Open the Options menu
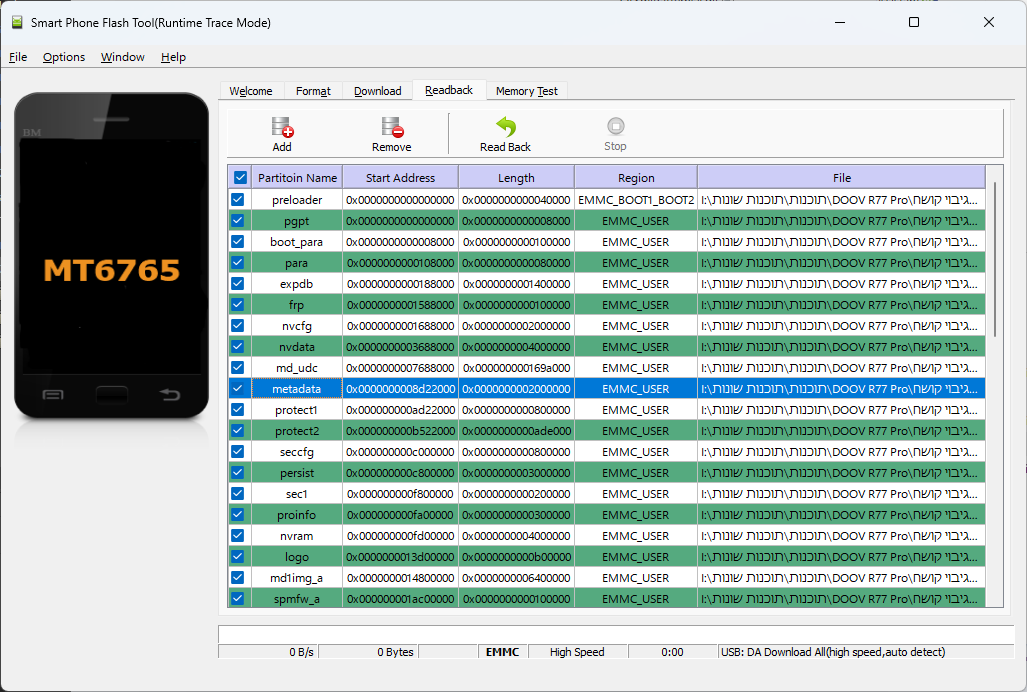 (64, 57)
